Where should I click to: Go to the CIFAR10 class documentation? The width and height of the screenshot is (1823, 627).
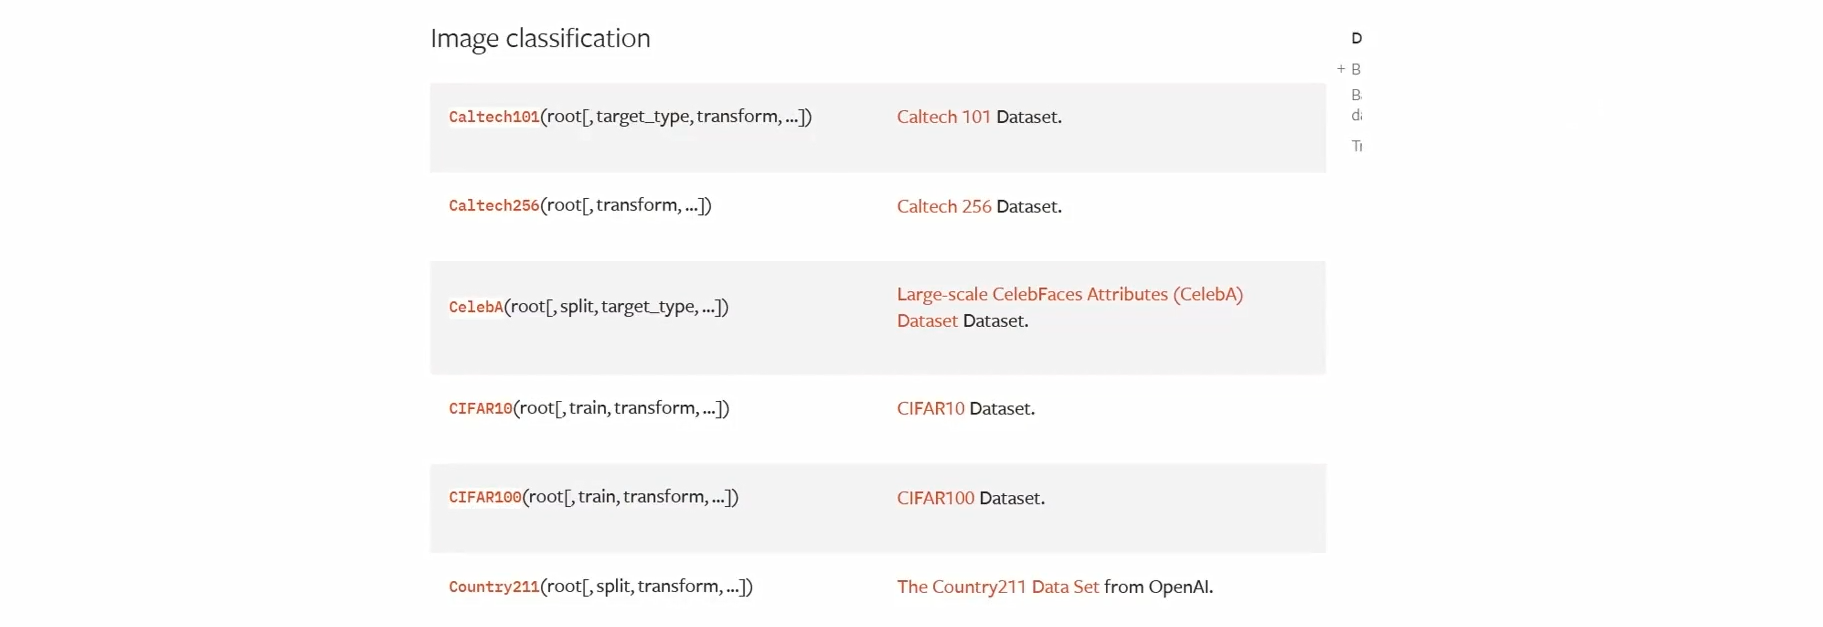pos(480,409)
